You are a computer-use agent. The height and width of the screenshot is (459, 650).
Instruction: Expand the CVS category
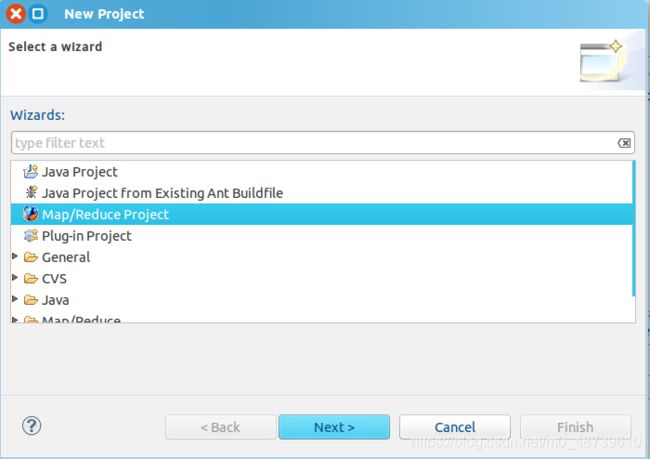[x=15, y=277]
